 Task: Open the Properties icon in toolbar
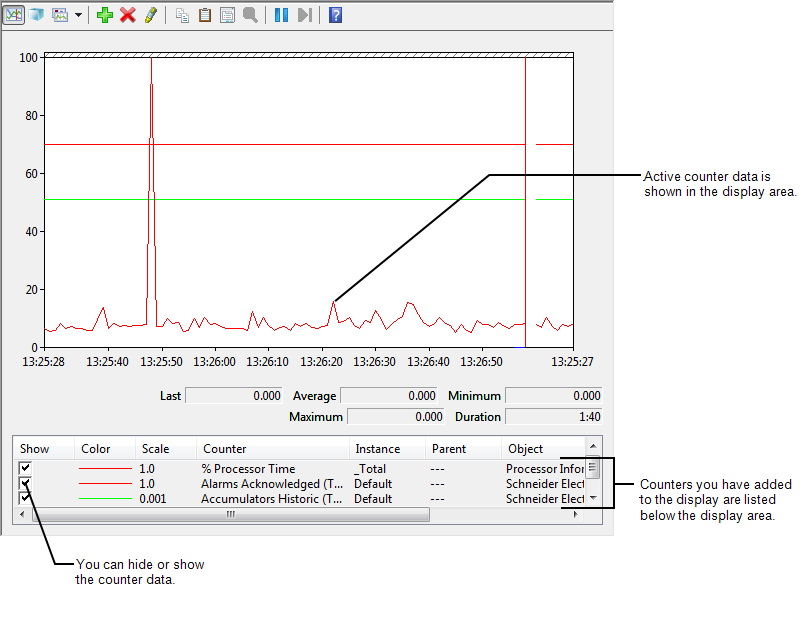click(227, 15)
